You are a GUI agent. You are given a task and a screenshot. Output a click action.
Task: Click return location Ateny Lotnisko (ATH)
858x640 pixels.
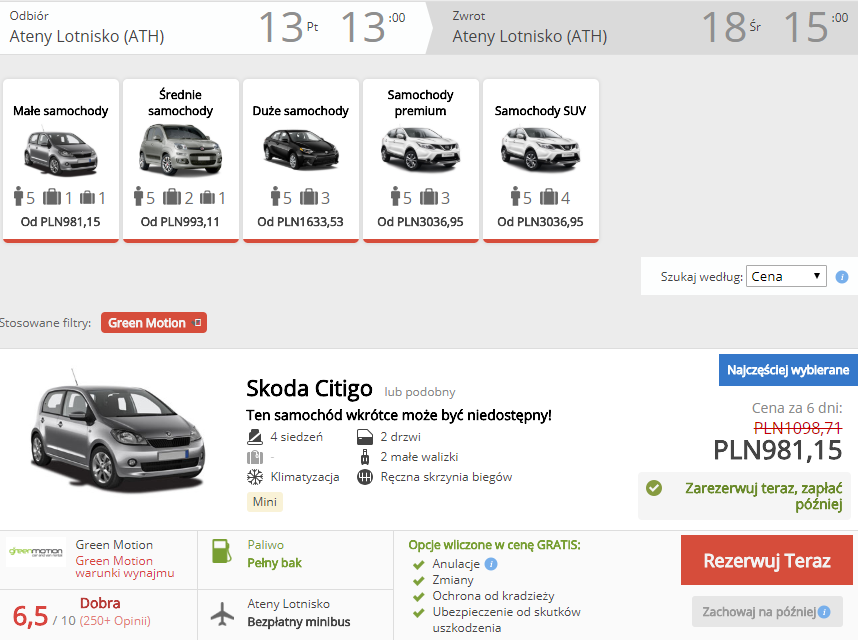pos(530,36)
